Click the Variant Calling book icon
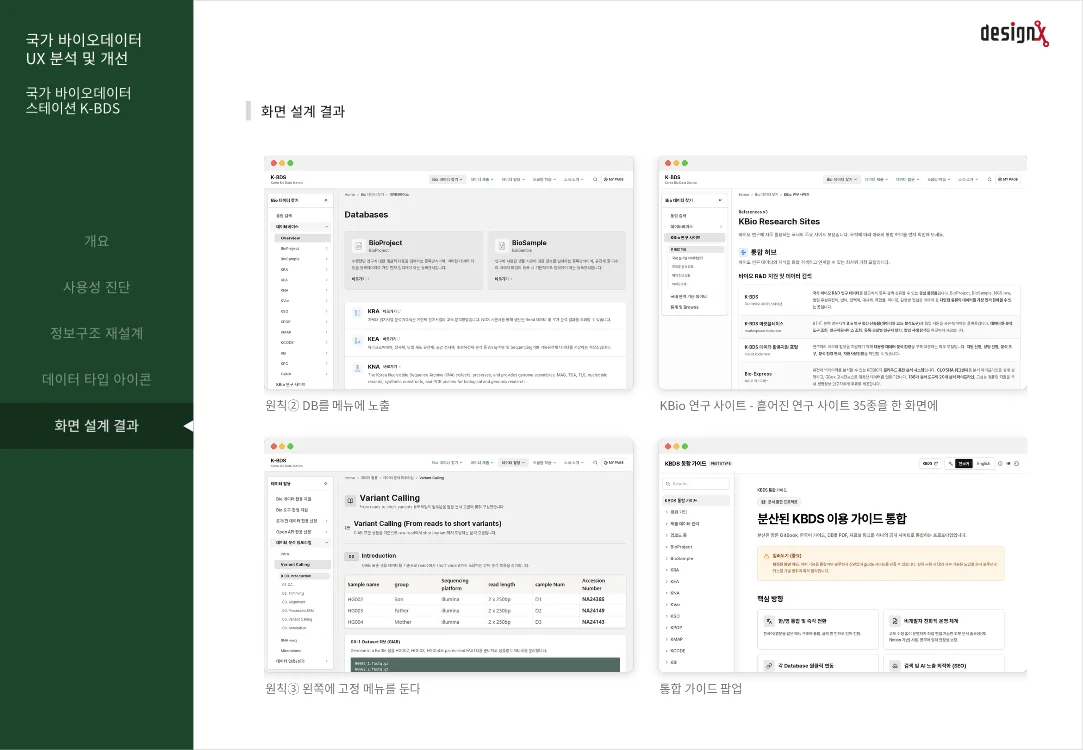 [x=351, y=500]
